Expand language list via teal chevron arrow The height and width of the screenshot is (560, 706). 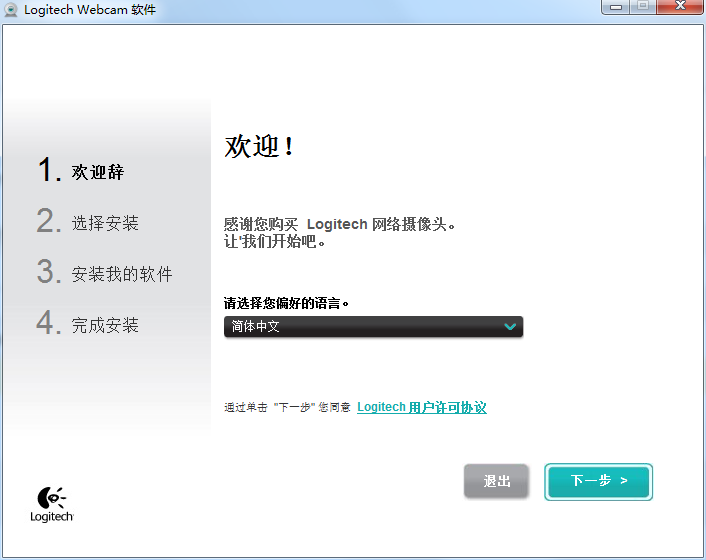tap(510, 326)
